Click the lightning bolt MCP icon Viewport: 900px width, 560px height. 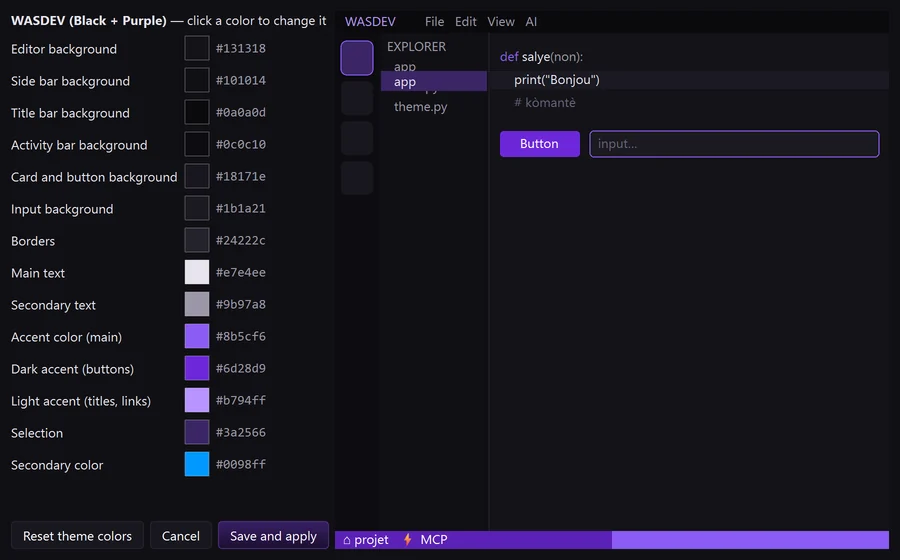tap(408, 539)
